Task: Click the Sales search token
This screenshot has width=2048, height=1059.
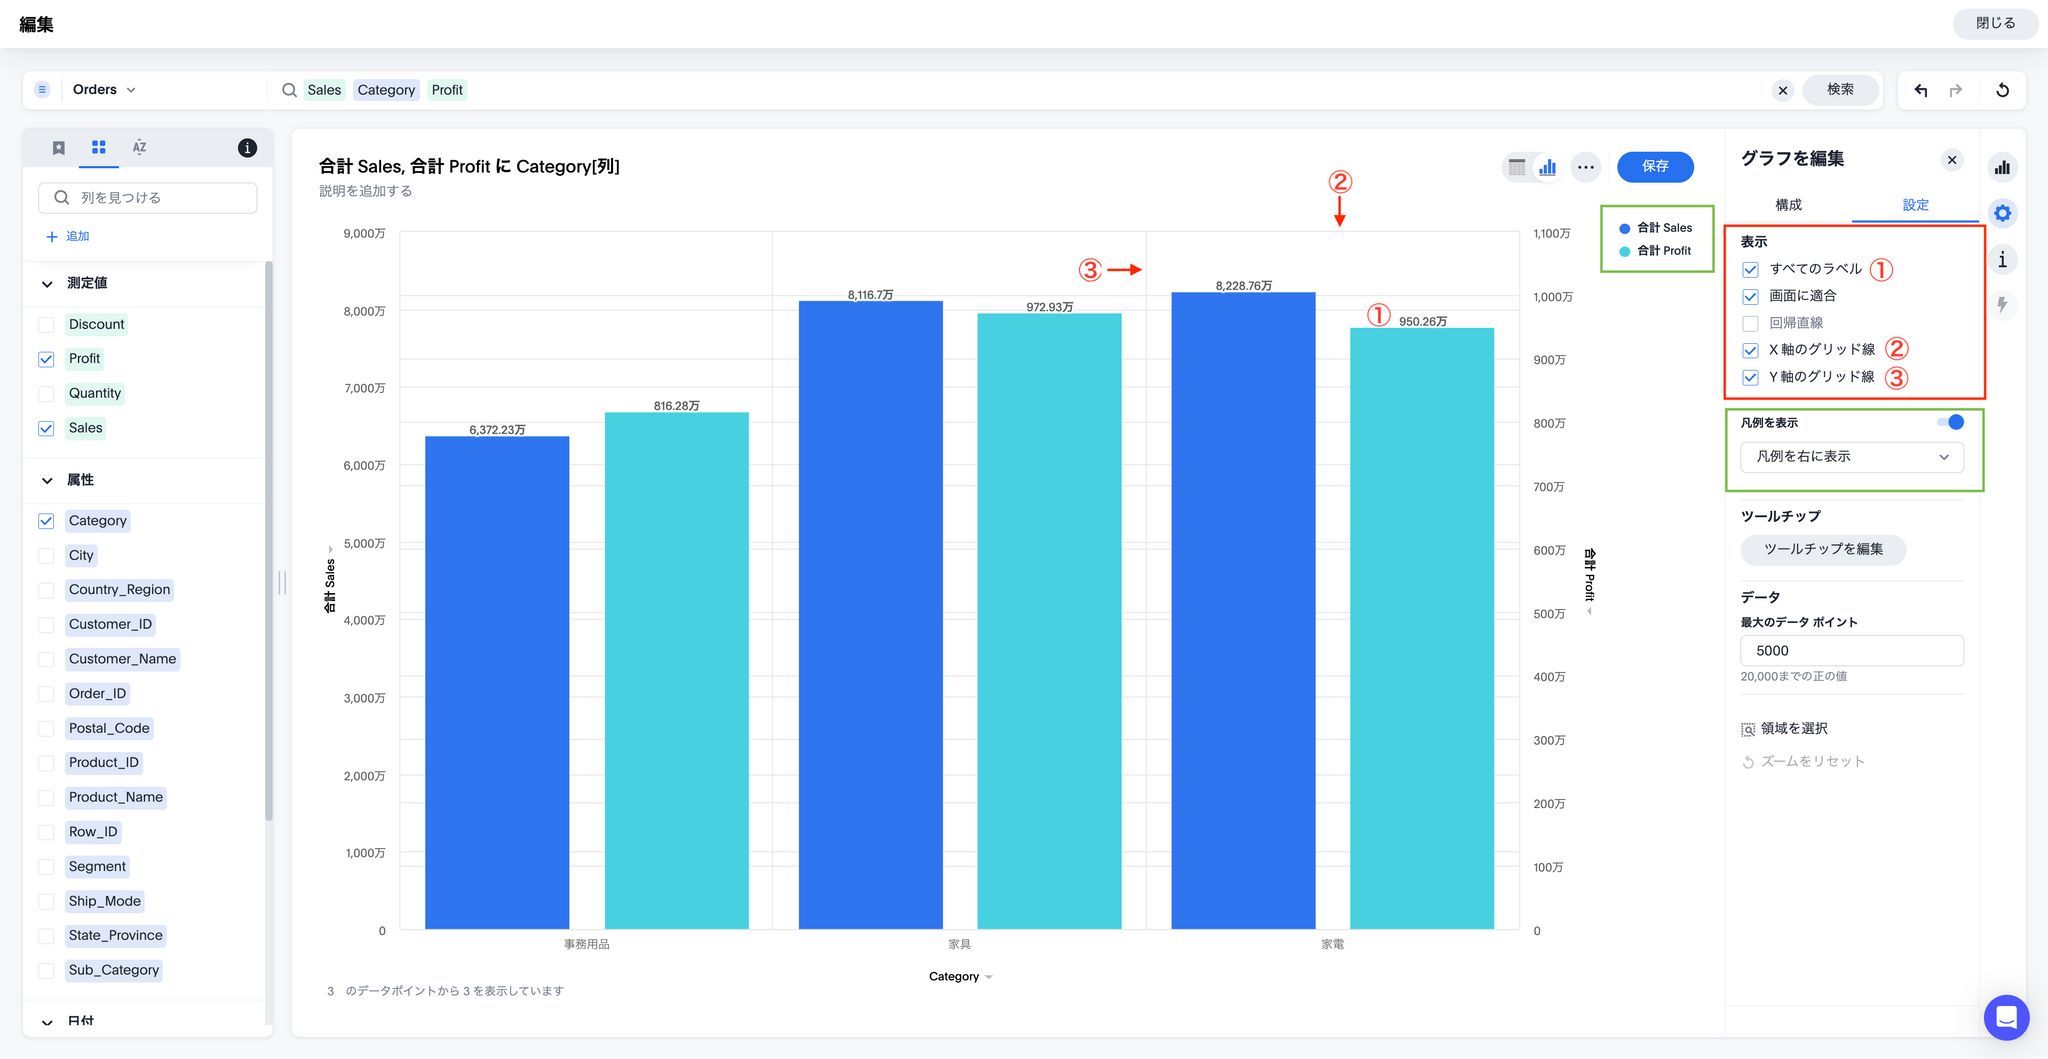Action: point(324,90)
